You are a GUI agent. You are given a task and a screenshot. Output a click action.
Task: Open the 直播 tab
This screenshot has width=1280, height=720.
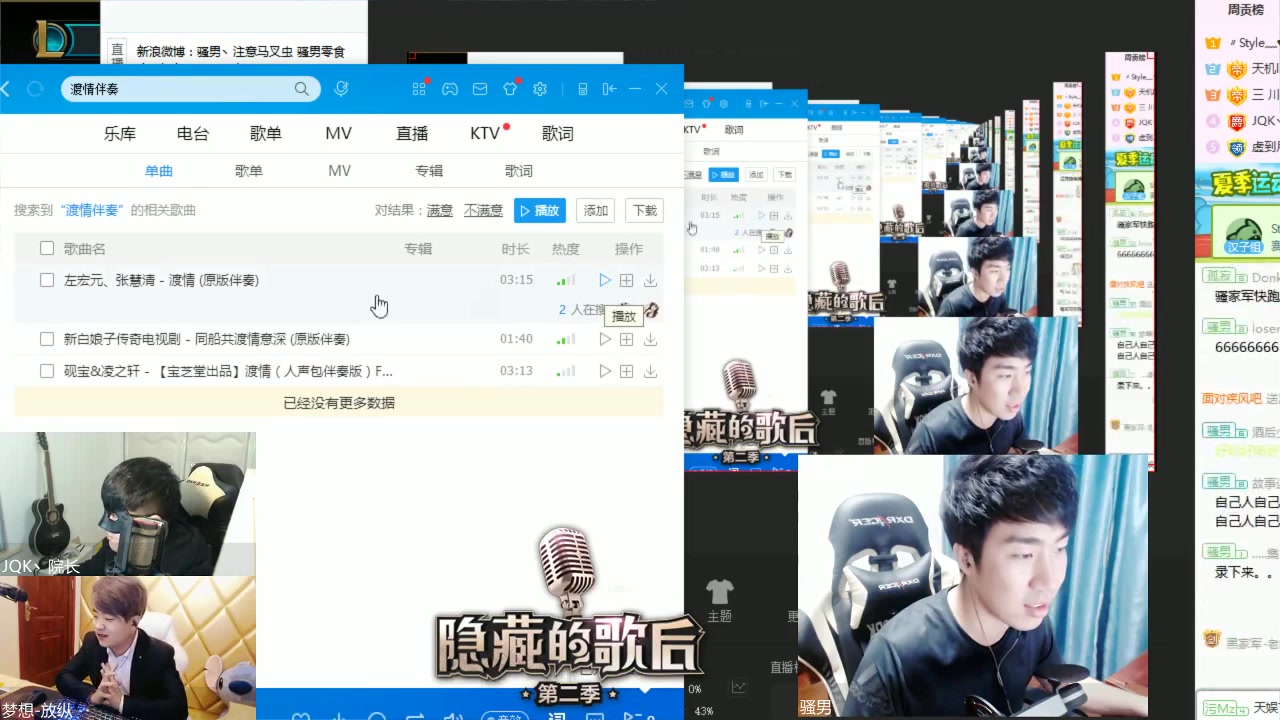(412, 133)
